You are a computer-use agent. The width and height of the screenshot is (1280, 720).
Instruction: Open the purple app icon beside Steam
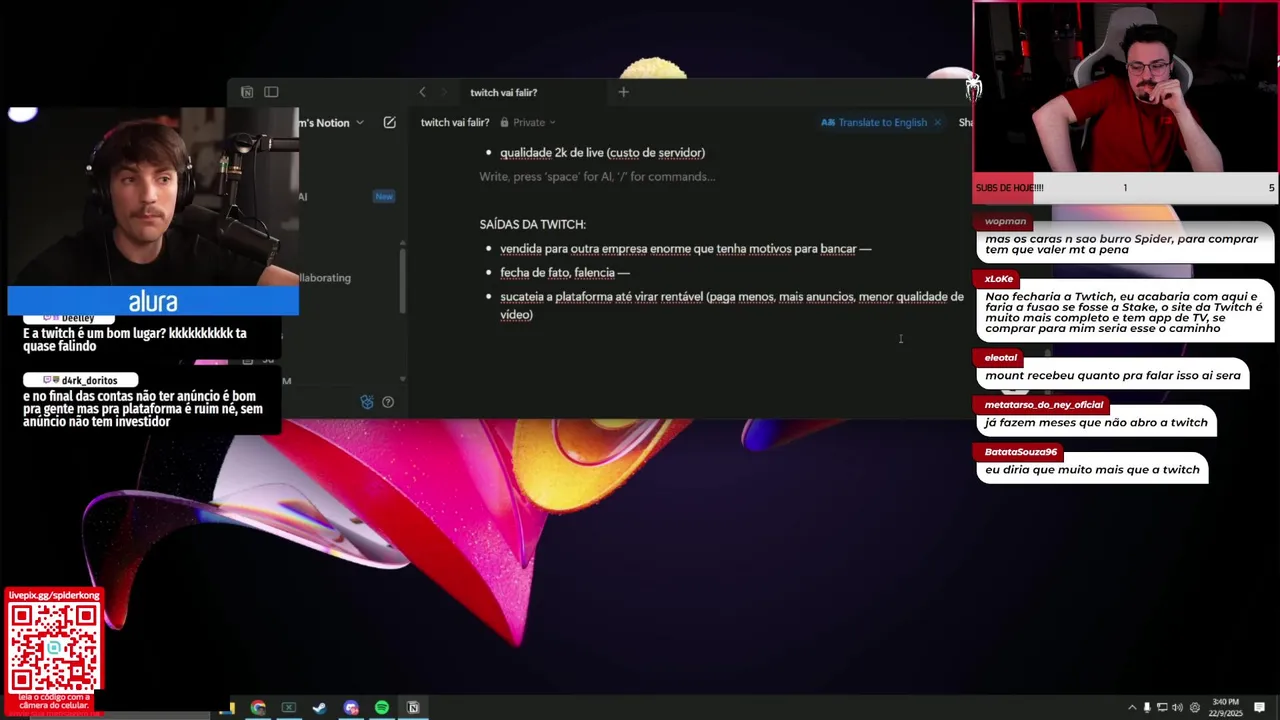click(351, 707)
